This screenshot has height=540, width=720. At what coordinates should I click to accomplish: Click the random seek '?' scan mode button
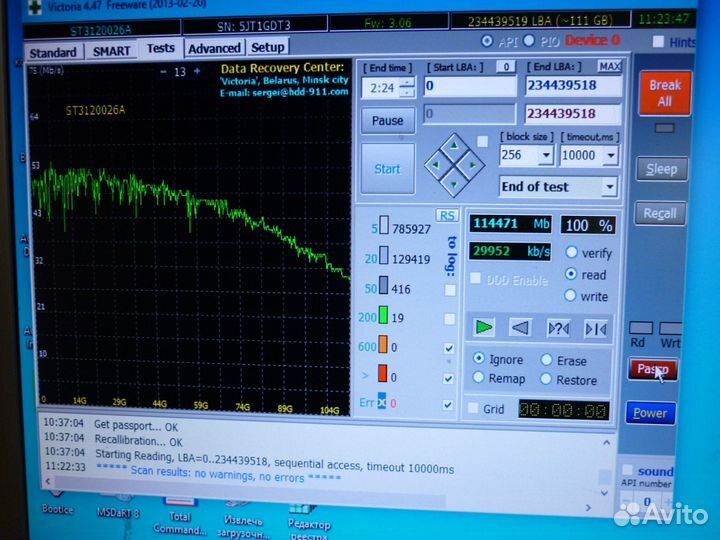click(x=559, y=328)
